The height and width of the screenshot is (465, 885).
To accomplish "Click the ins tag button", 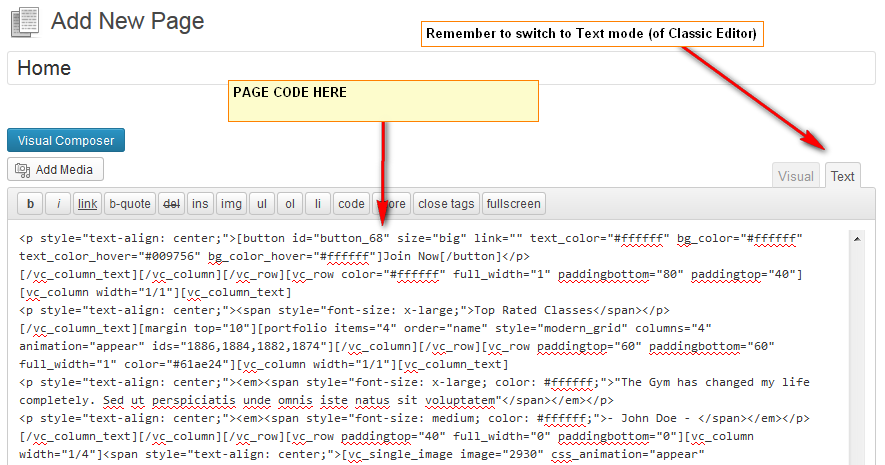I will tap(200, 204).
